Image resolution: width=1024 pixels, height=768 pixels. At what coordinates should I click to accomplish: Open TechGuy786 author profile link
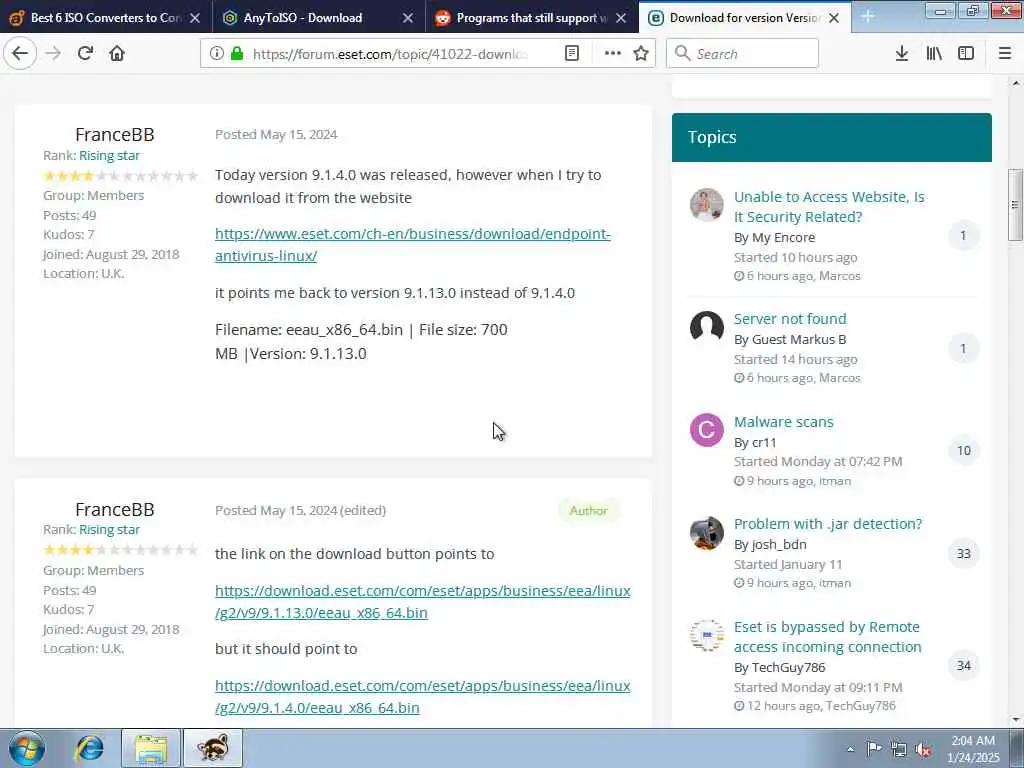click(789, 667)
